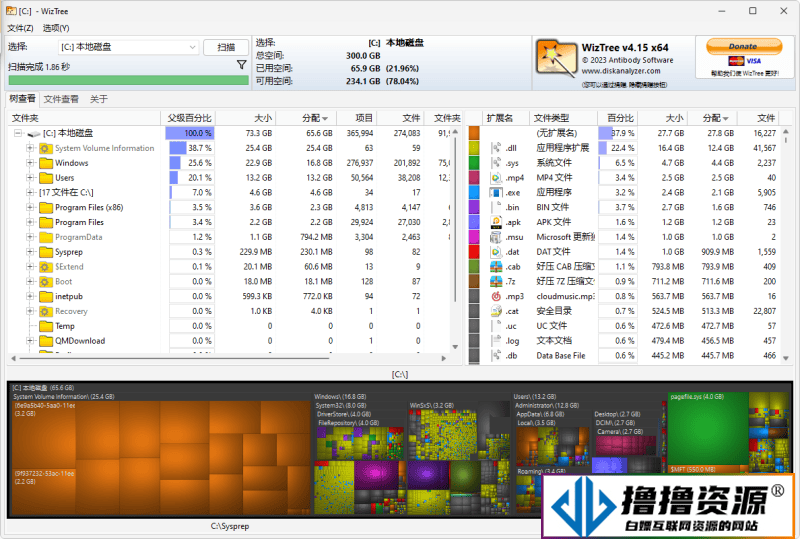Click the 扫描 scan button
Image resolution: width=800 pixels, height=539 pixels.
click(x=226, y=47)
